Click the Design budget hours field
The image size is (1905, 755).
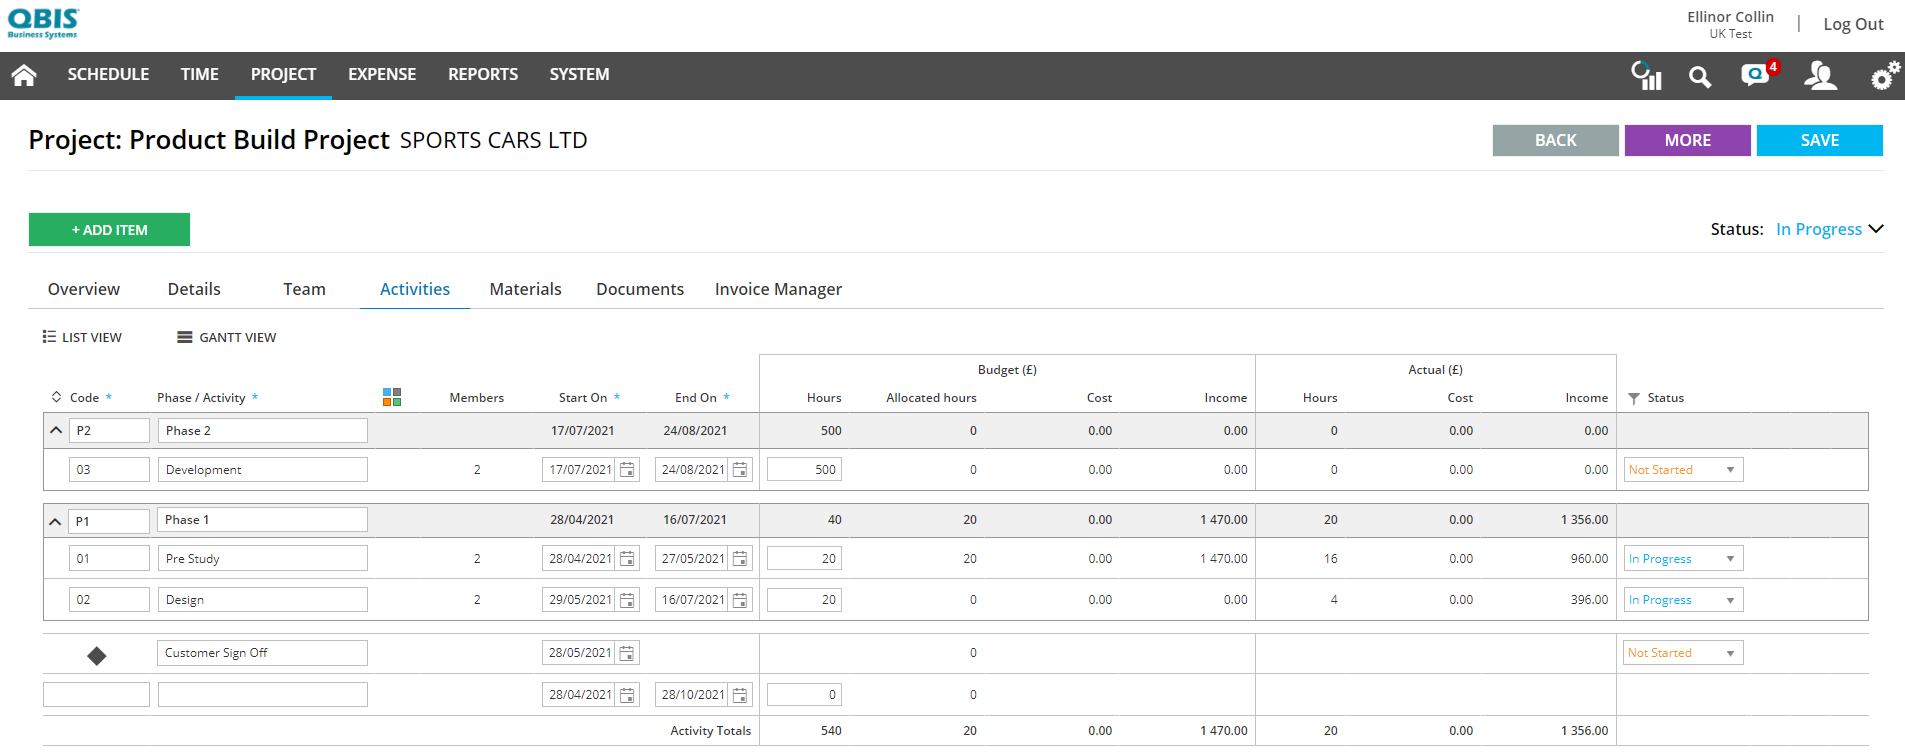point(804,600)
